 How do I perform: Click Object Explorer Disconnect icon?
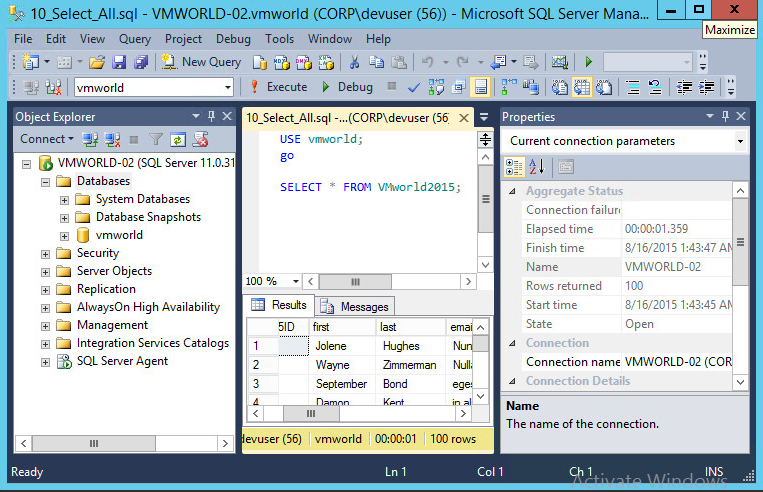point(112,140)
